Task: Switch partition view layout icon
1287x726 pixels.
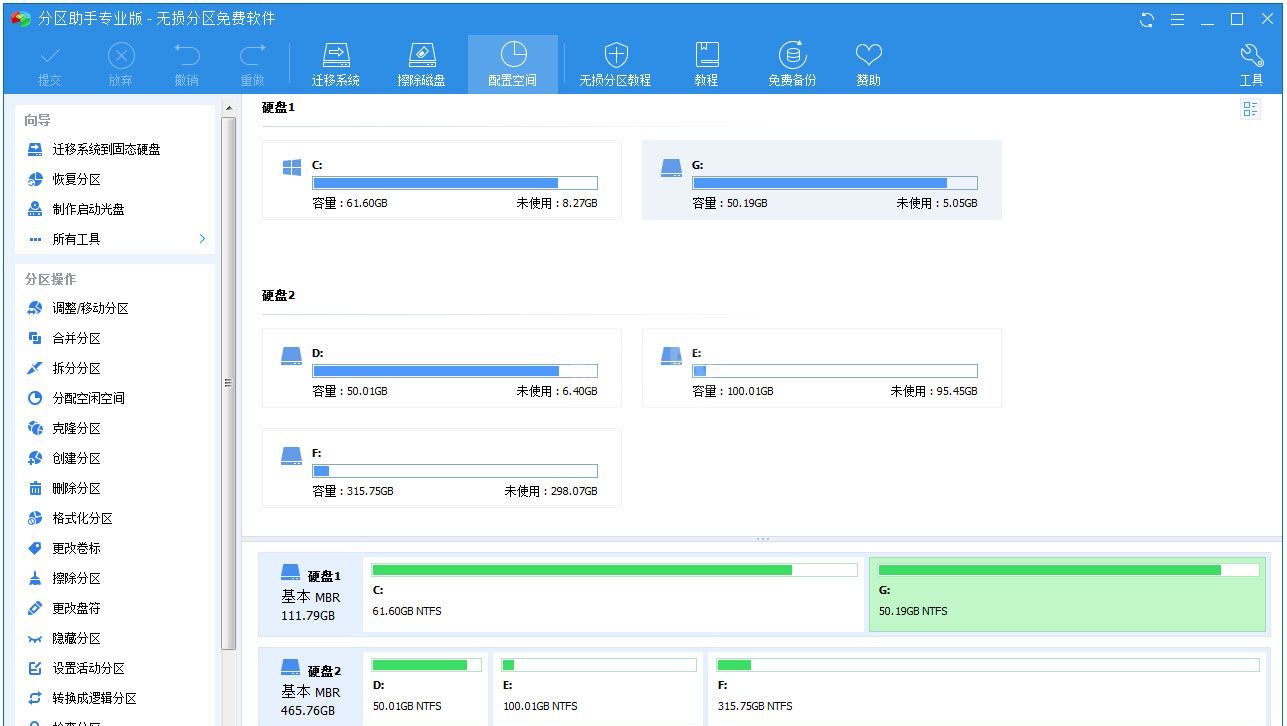Action: click(x=1251, y=109)
